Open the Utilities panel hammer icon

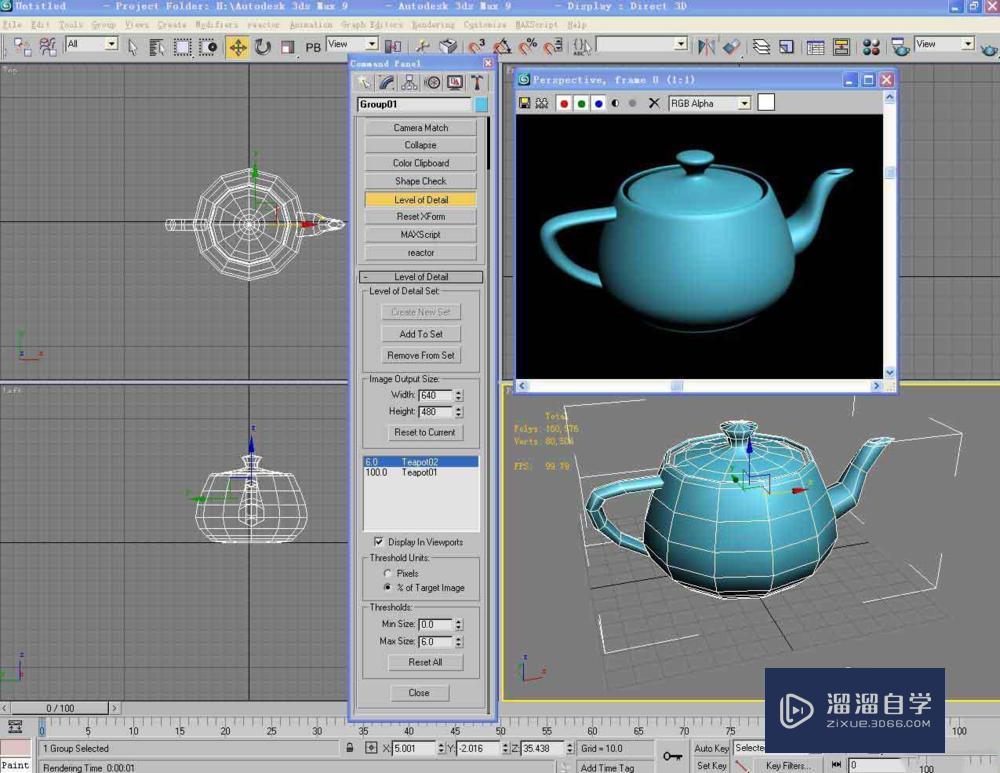point(478,82)
